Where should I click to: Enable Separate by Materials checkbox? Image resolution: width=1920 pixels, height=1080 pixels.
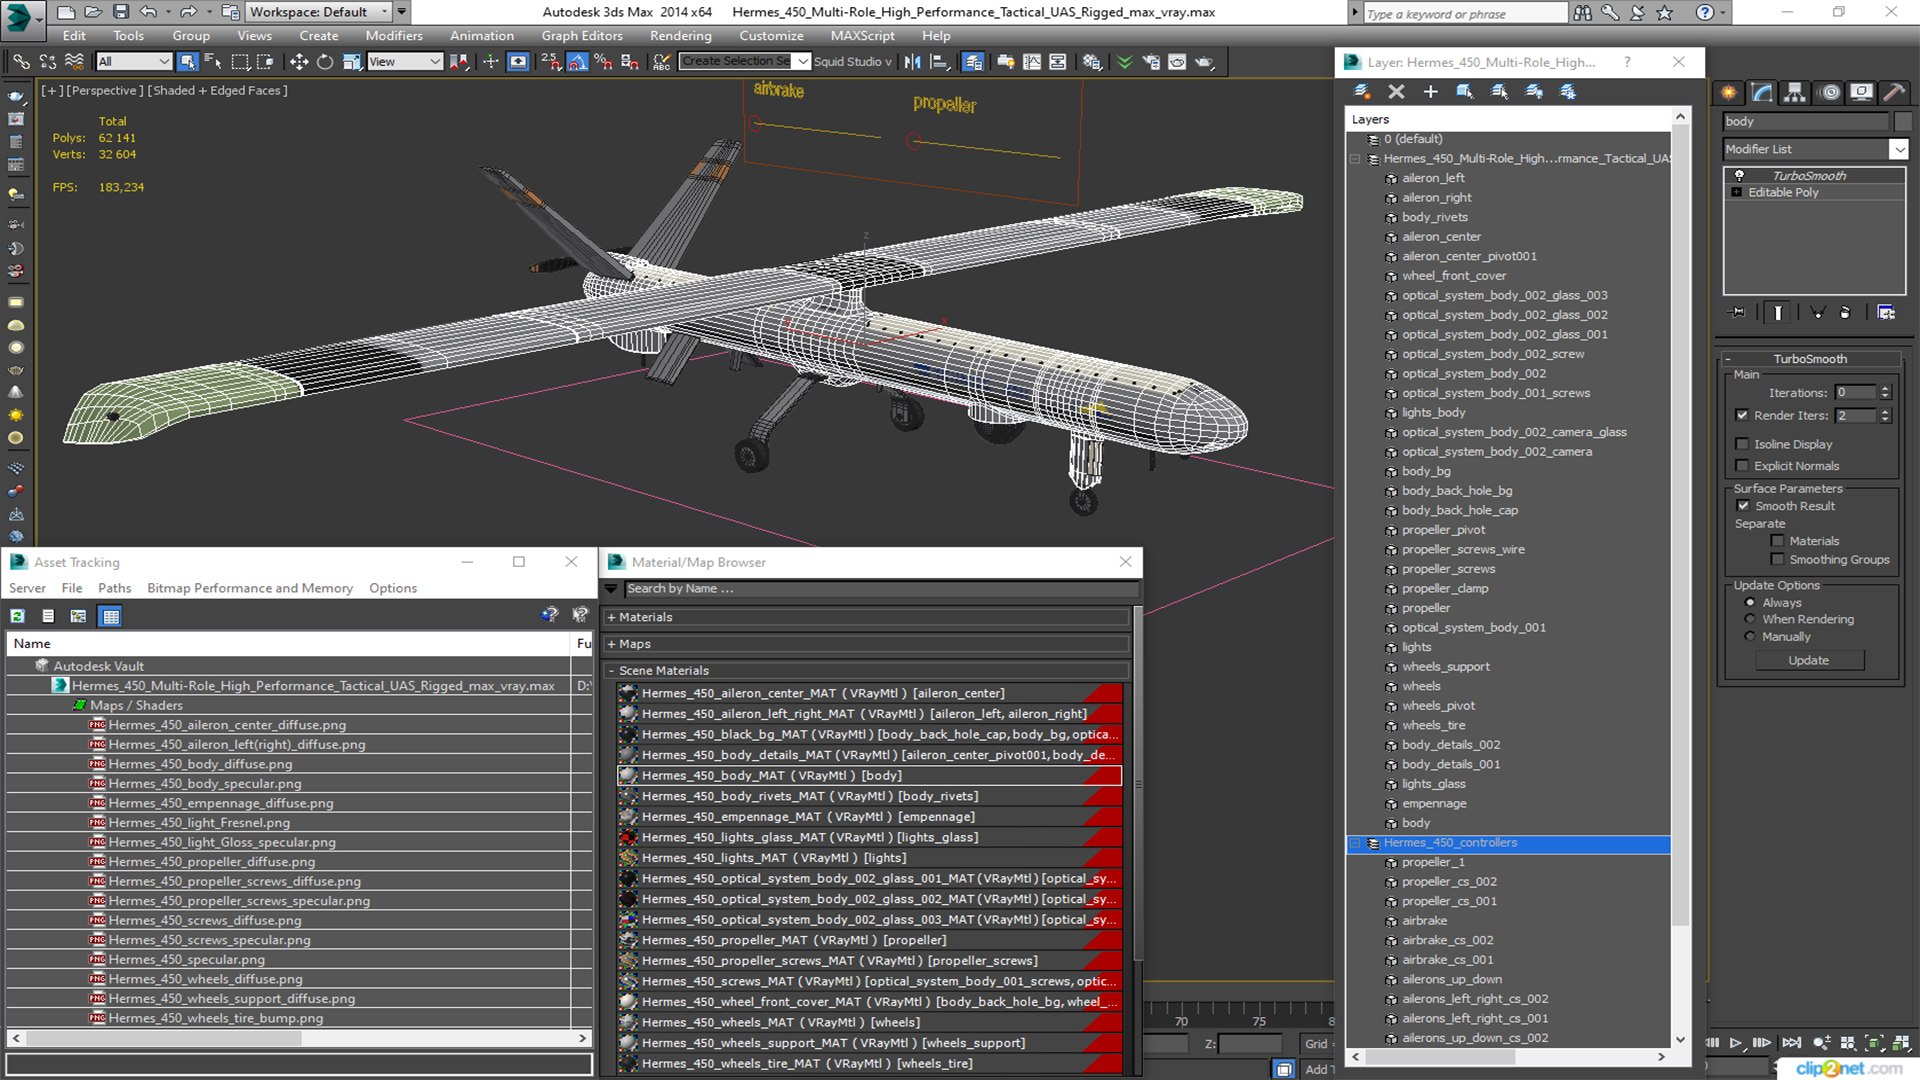(x=1777, y=541)
